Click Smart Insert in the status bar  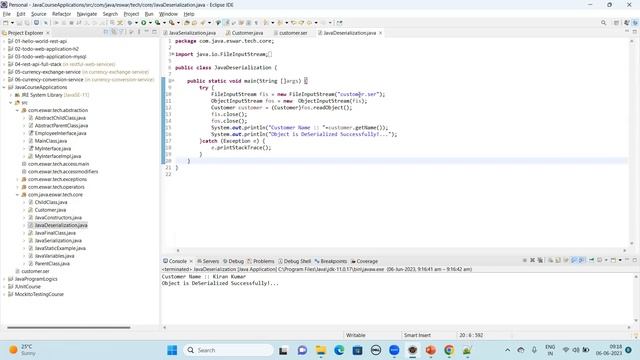coord(417,335)
